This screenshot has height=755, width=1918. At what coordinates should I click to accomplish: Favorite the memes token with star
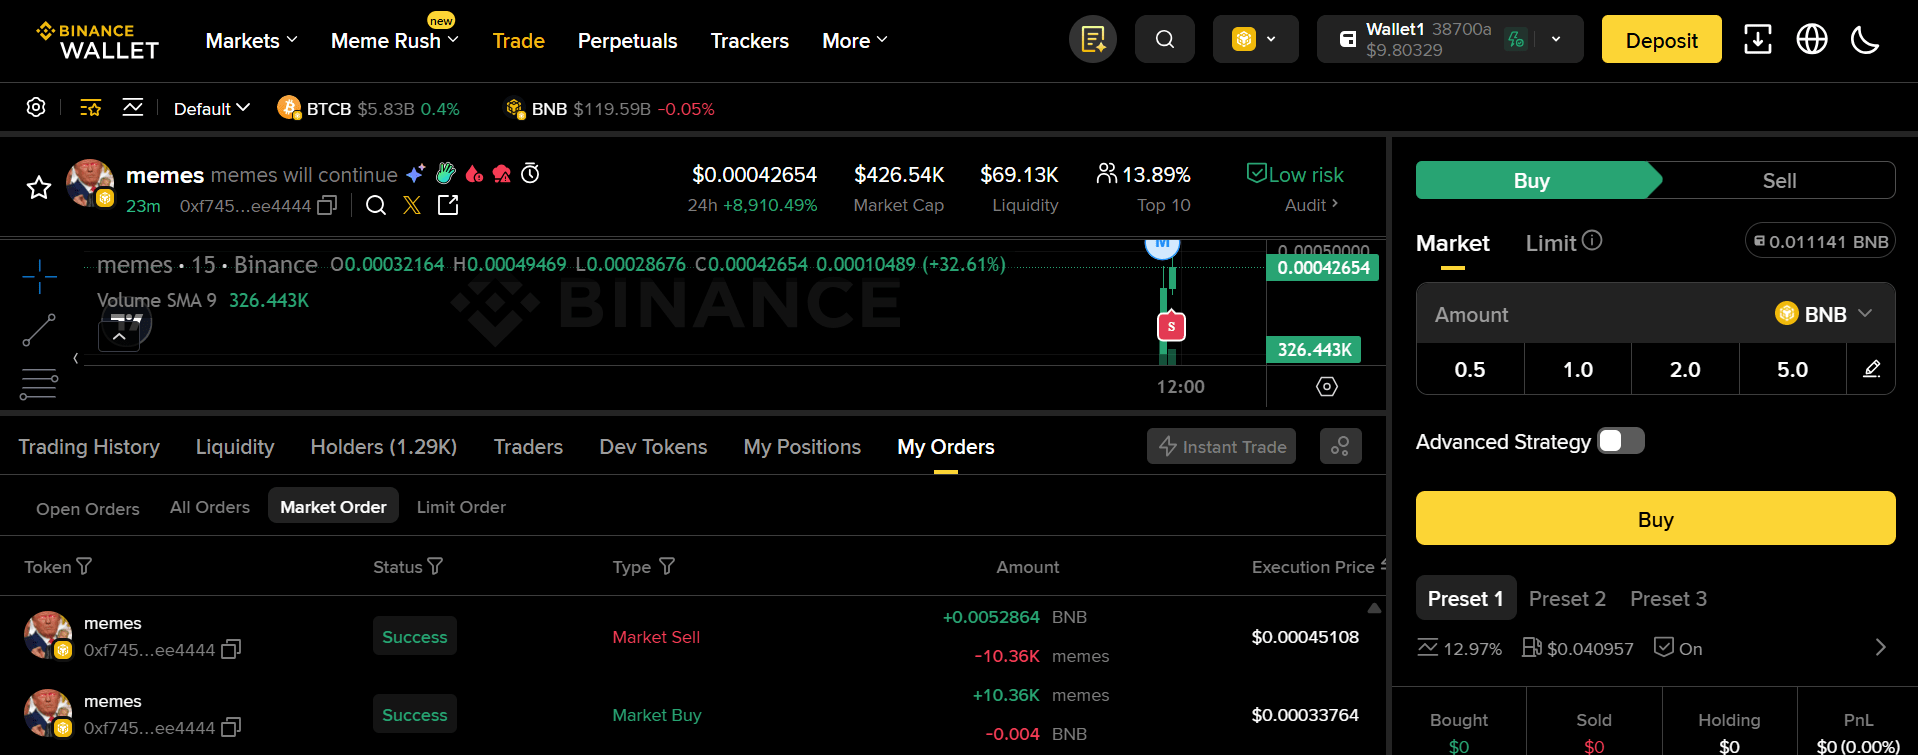39,187
